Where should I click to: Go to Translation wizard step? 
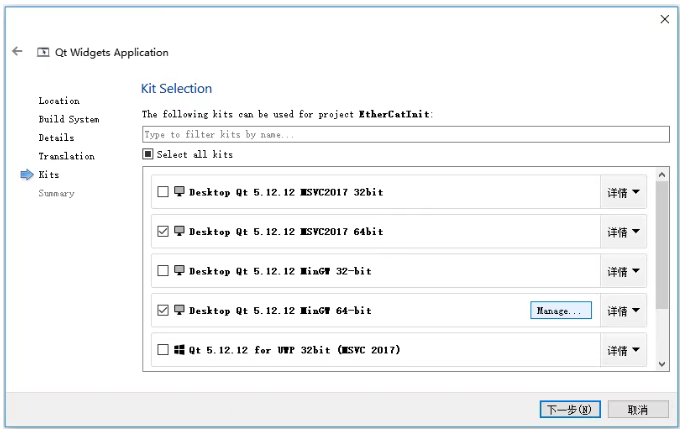point(66,156)
